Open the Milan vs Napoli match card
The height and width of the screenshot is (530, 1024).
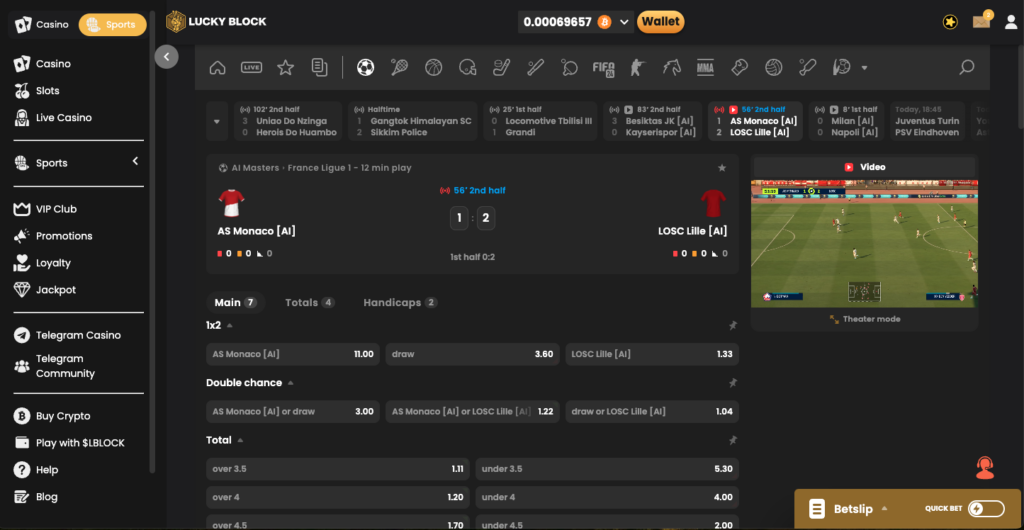(844, 121)
